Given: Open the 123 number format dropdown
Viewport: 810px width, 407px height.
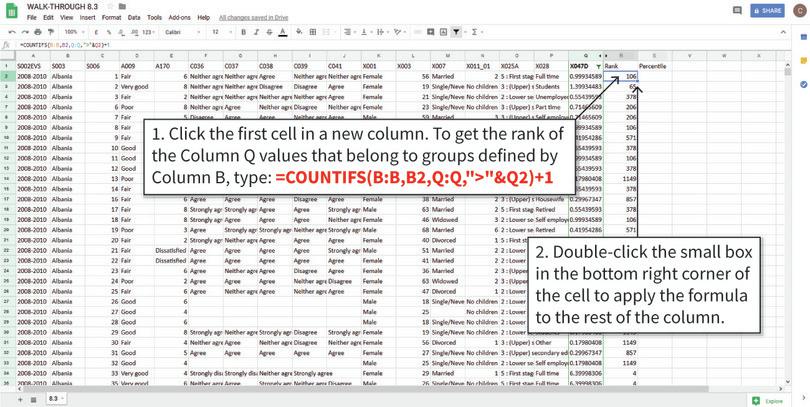Looking at the screenshot, I should pyautogui.click(x=149, y=32).
